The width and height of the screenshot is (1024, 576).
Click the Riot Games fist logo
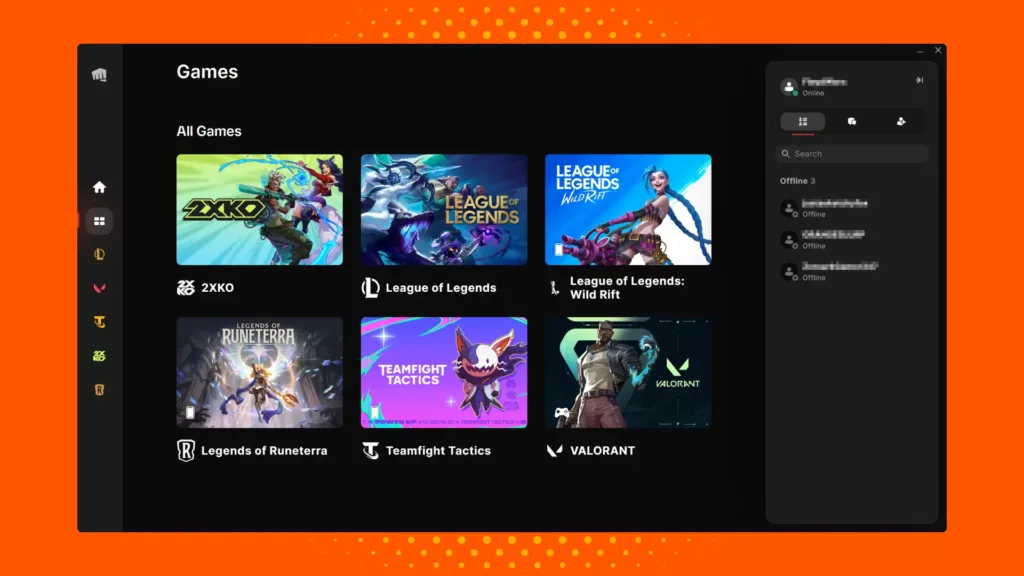99,73
